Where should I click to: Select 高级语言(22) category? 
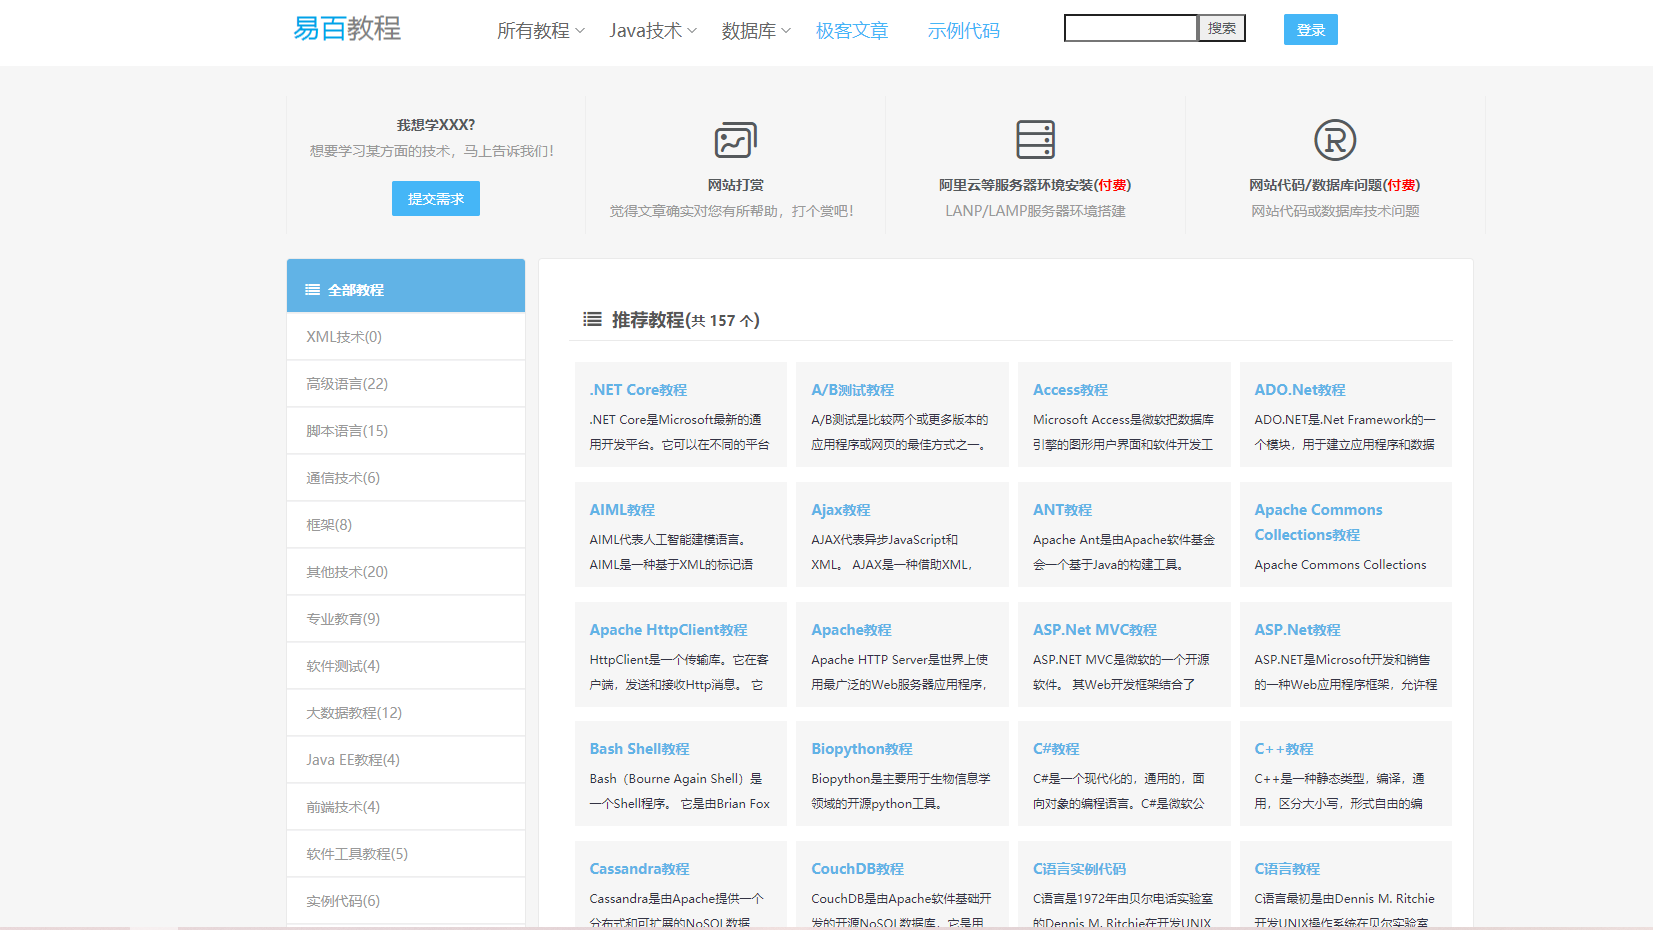click(x=406, y=384)
